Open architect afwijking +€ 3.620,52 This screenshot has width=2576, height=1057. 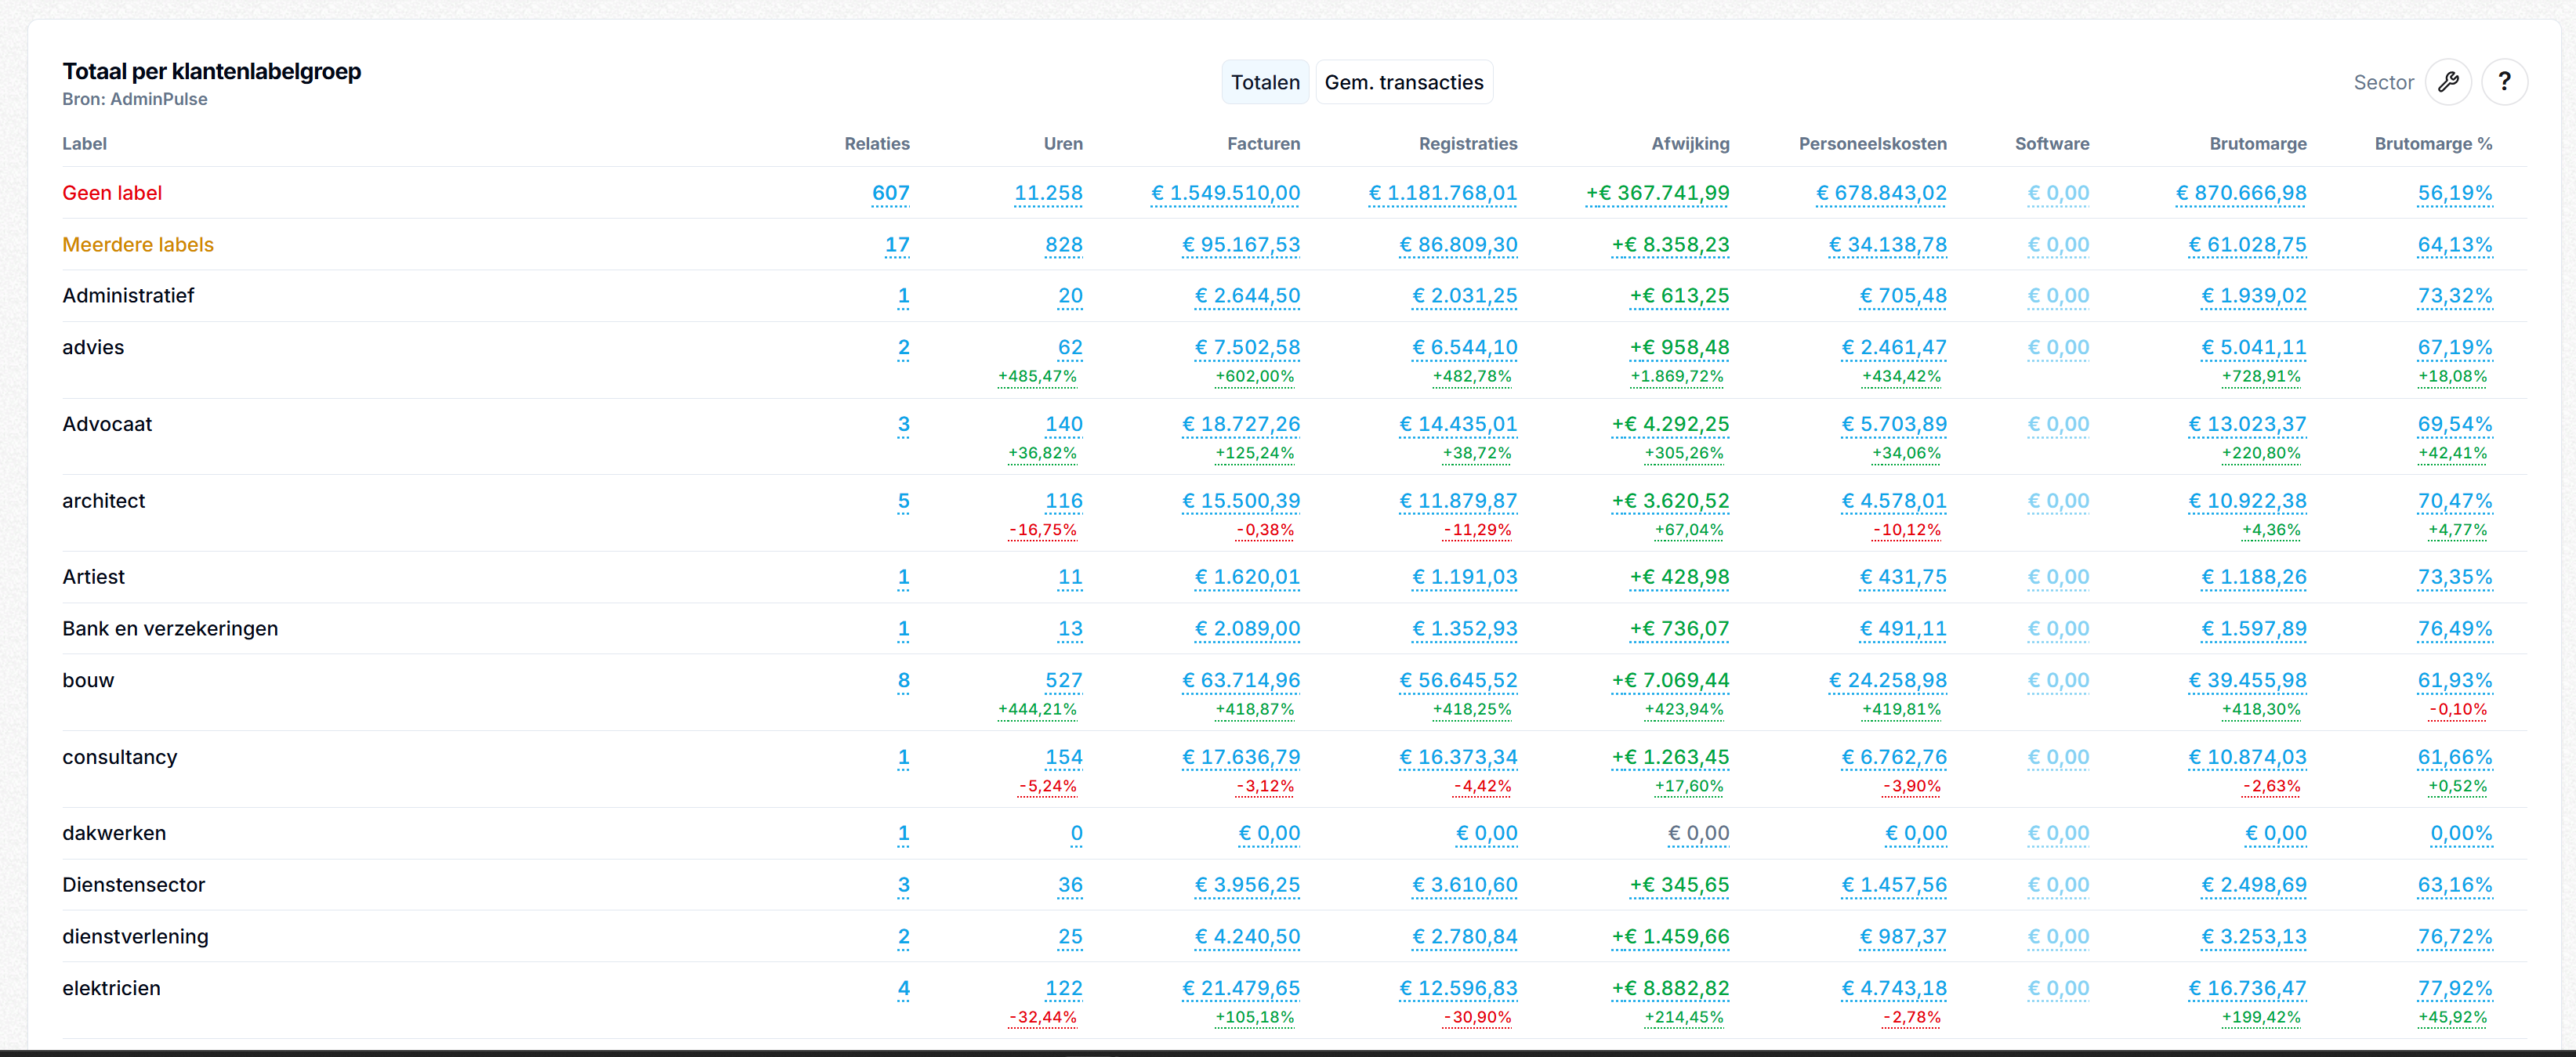coord(1670,501)
